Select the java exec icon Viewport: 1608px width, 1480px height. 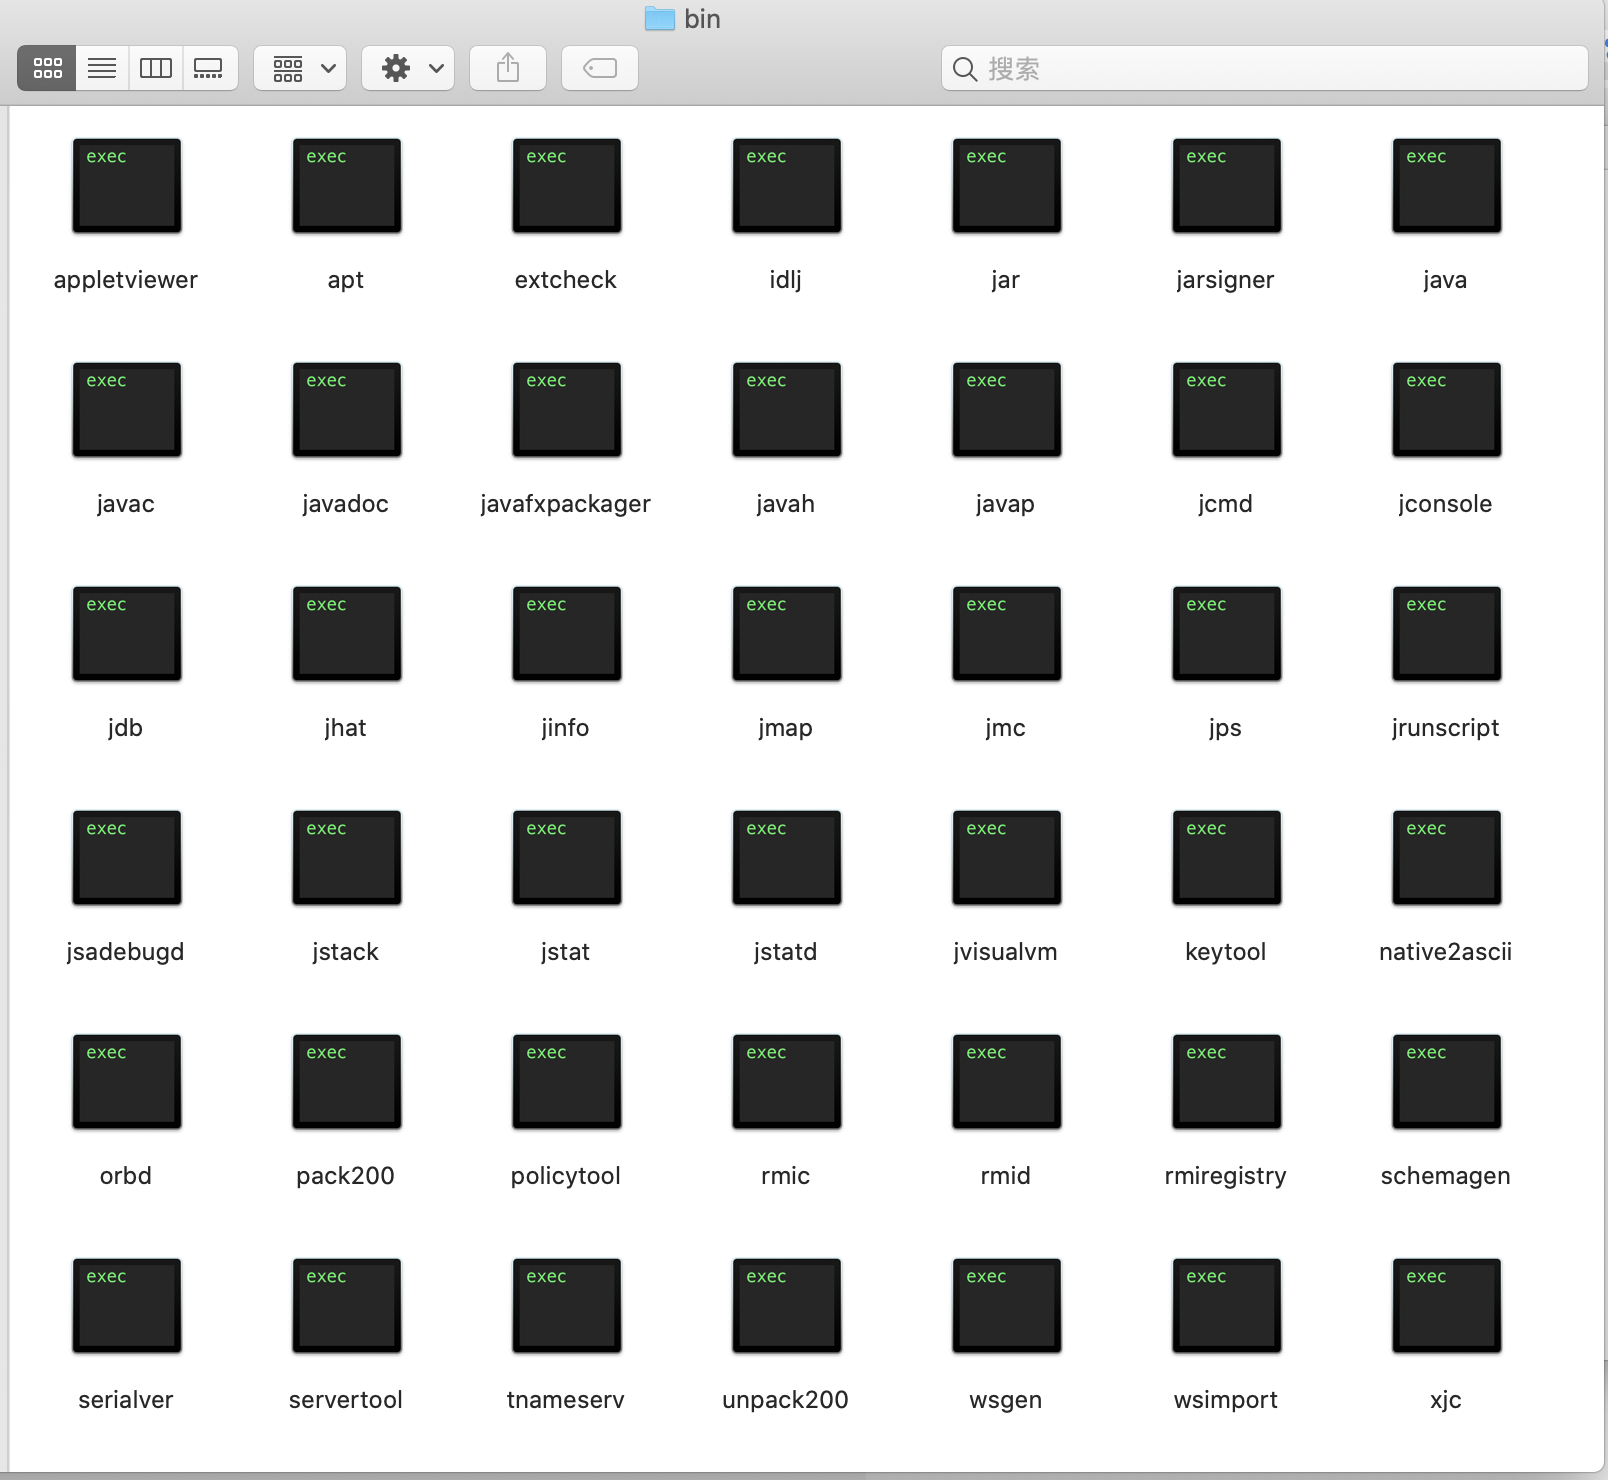coord(1447,186)
